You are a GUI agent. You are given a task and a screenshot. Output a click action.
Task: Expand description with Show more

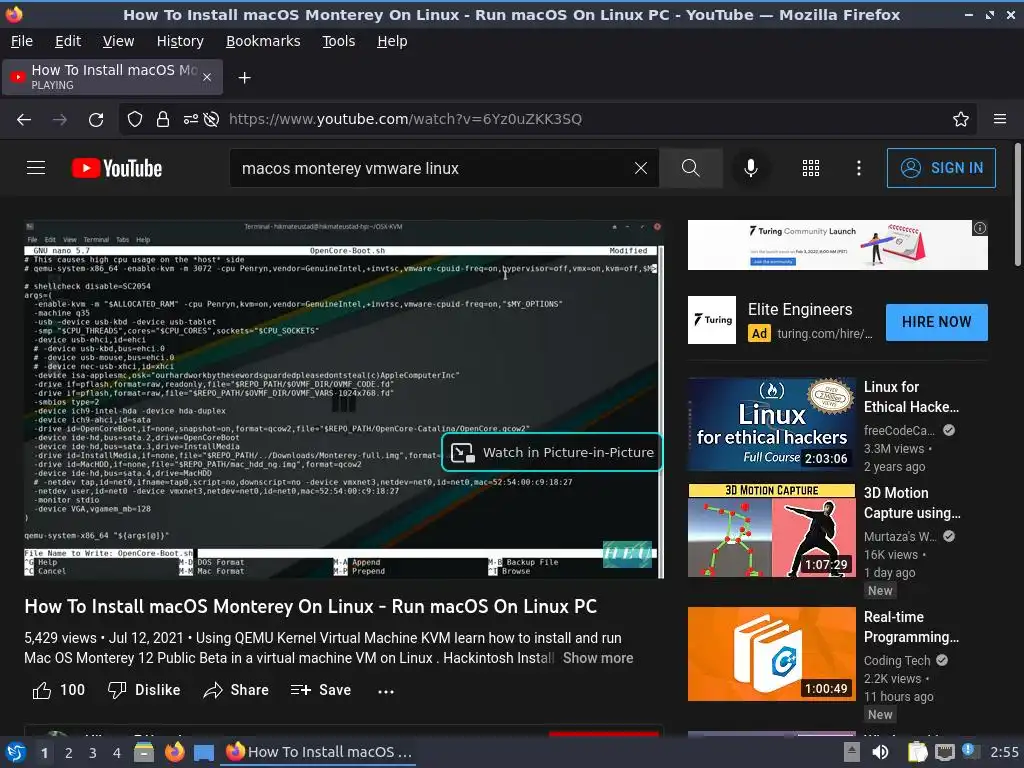click(598, 658)
